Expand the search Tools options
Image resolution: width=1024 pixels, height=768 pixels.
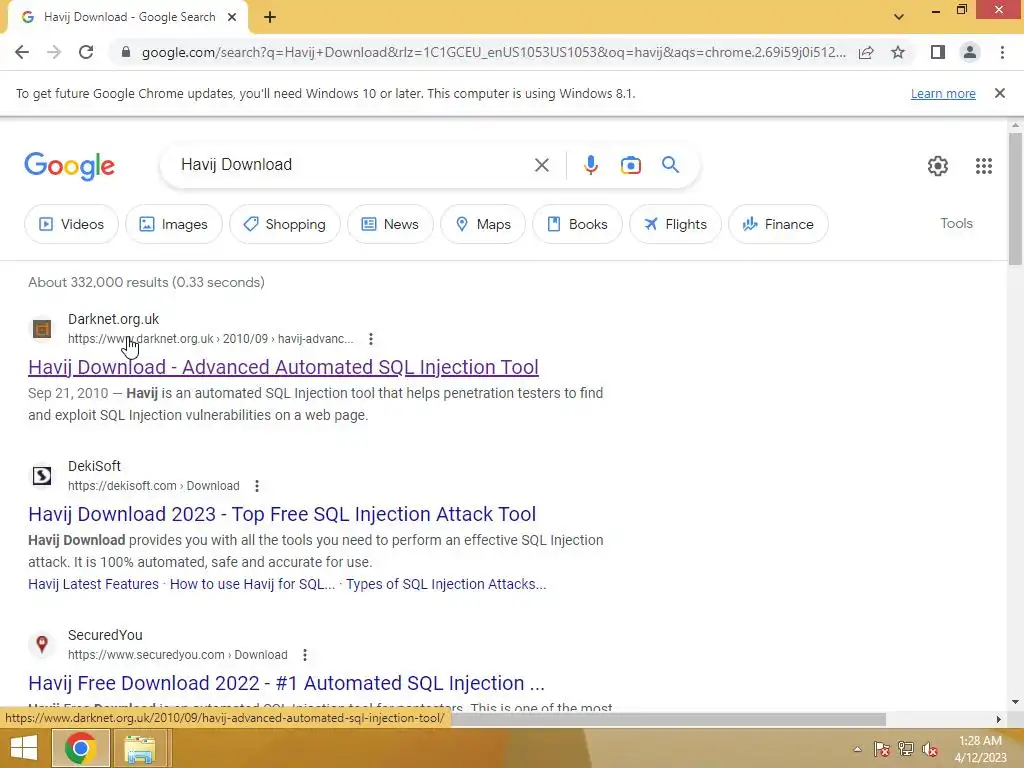[x=956, y=223]
